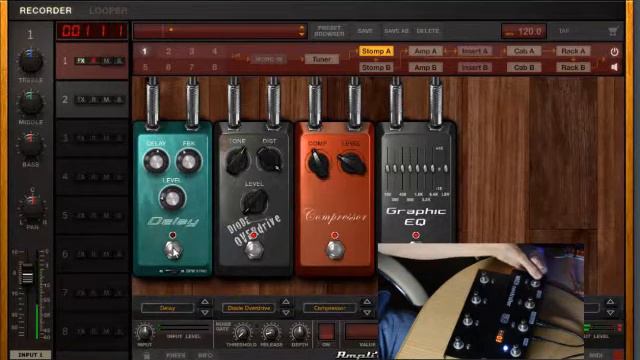Screen dimensions: 640x360
Task: Click the noise gate Depth knob
Action: [299, 333]
